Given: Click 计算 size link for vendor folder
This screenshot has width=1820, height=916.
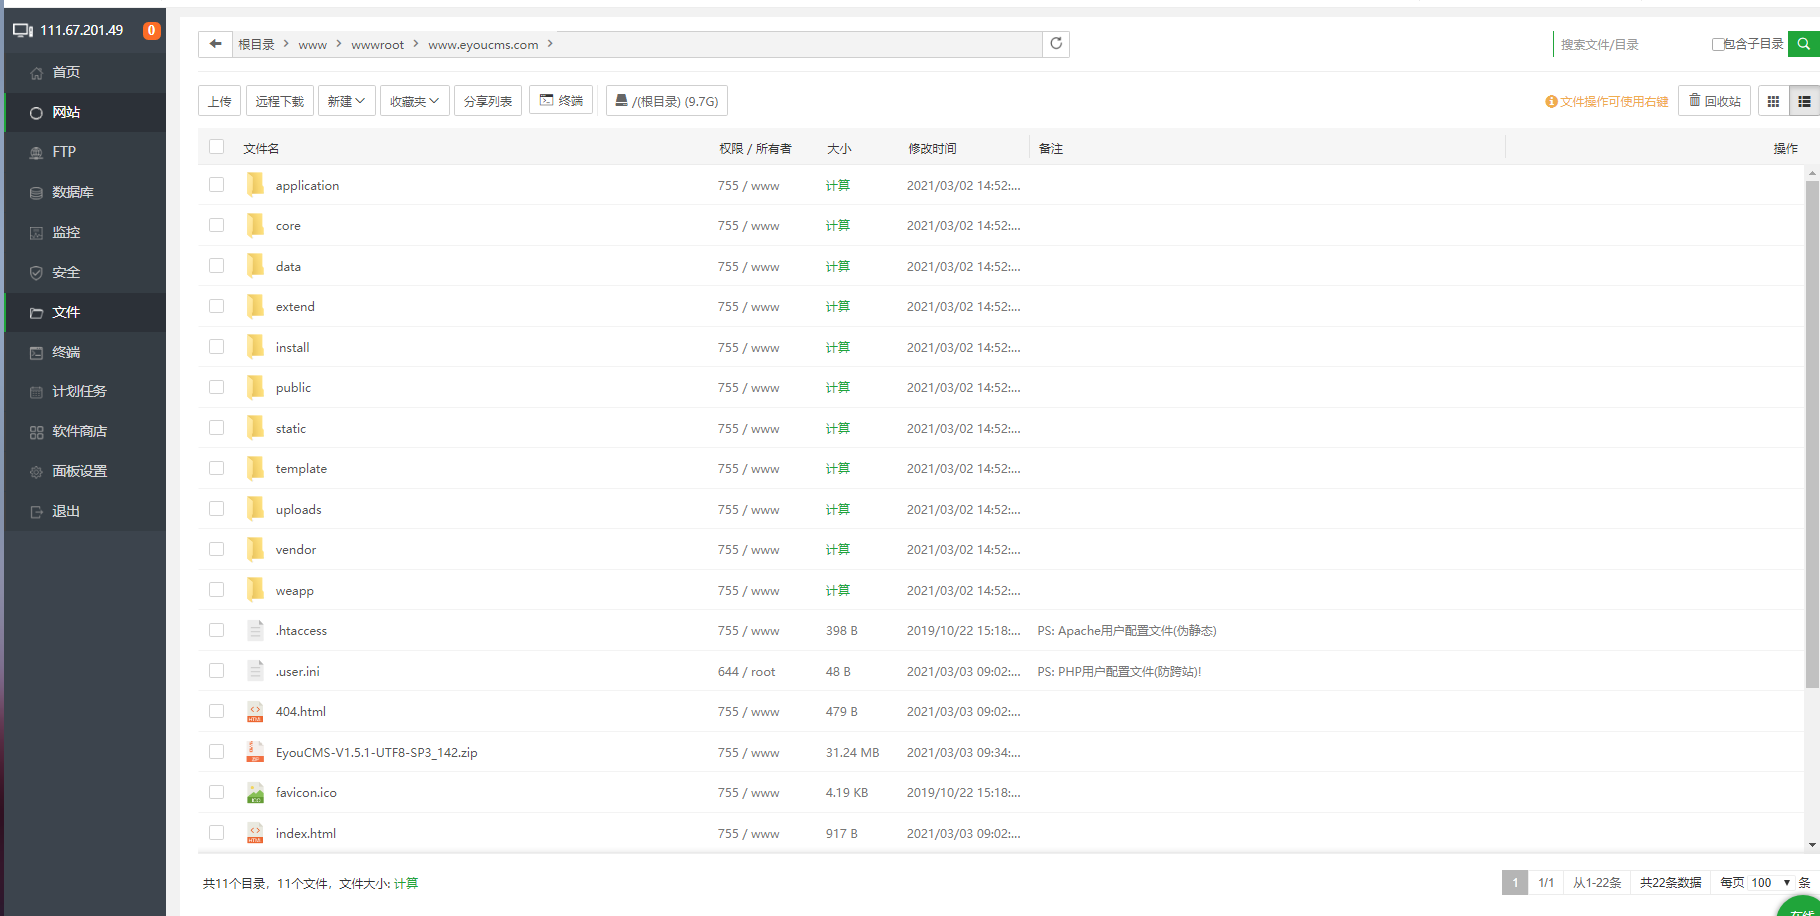Looking at the screenshot, I should [837, 549].
